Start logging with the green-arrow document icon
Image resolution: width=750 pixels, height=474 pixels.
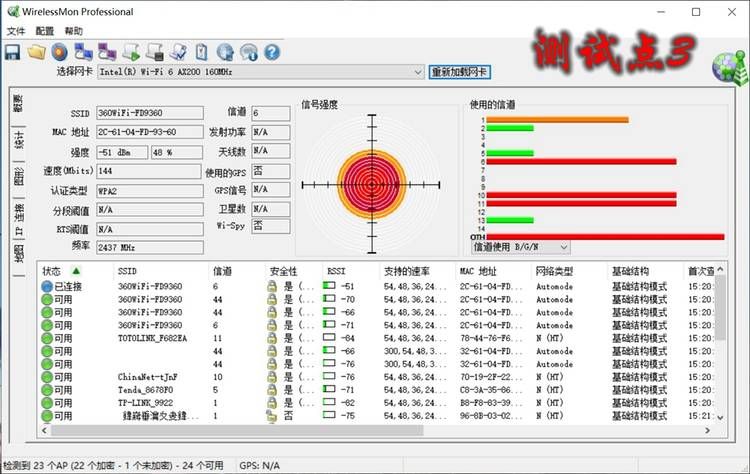[x=131, y=52]
